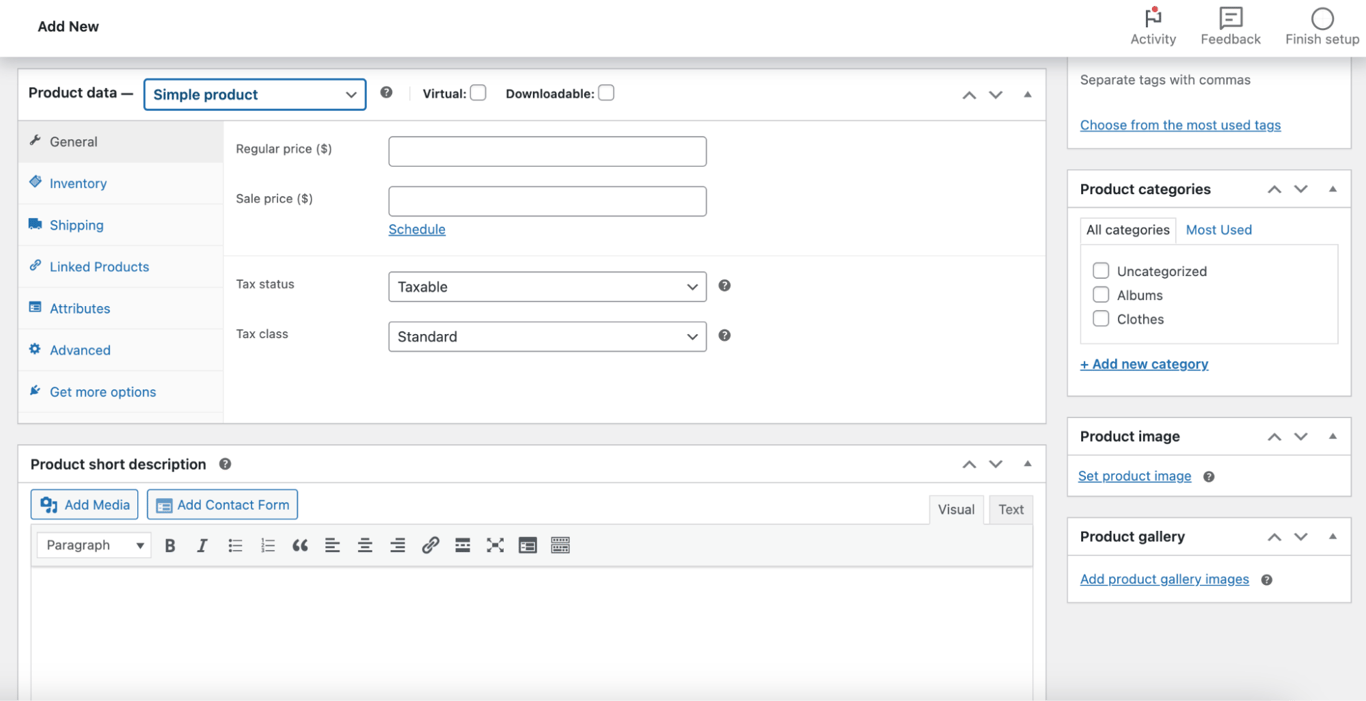Open the Paragraph style selector
The height and width of the screenshot is (701, 1366).
[92, 545]
